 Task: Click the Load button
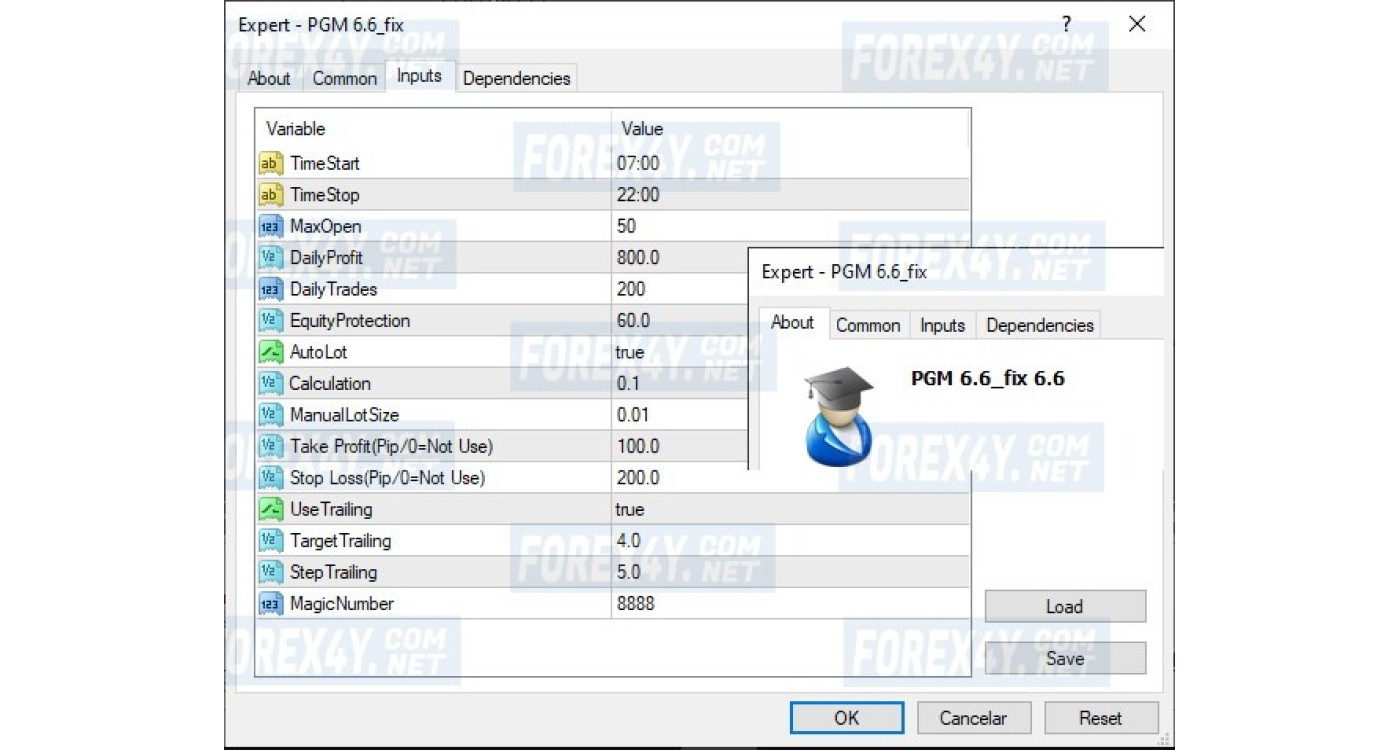pos(1065,606)
